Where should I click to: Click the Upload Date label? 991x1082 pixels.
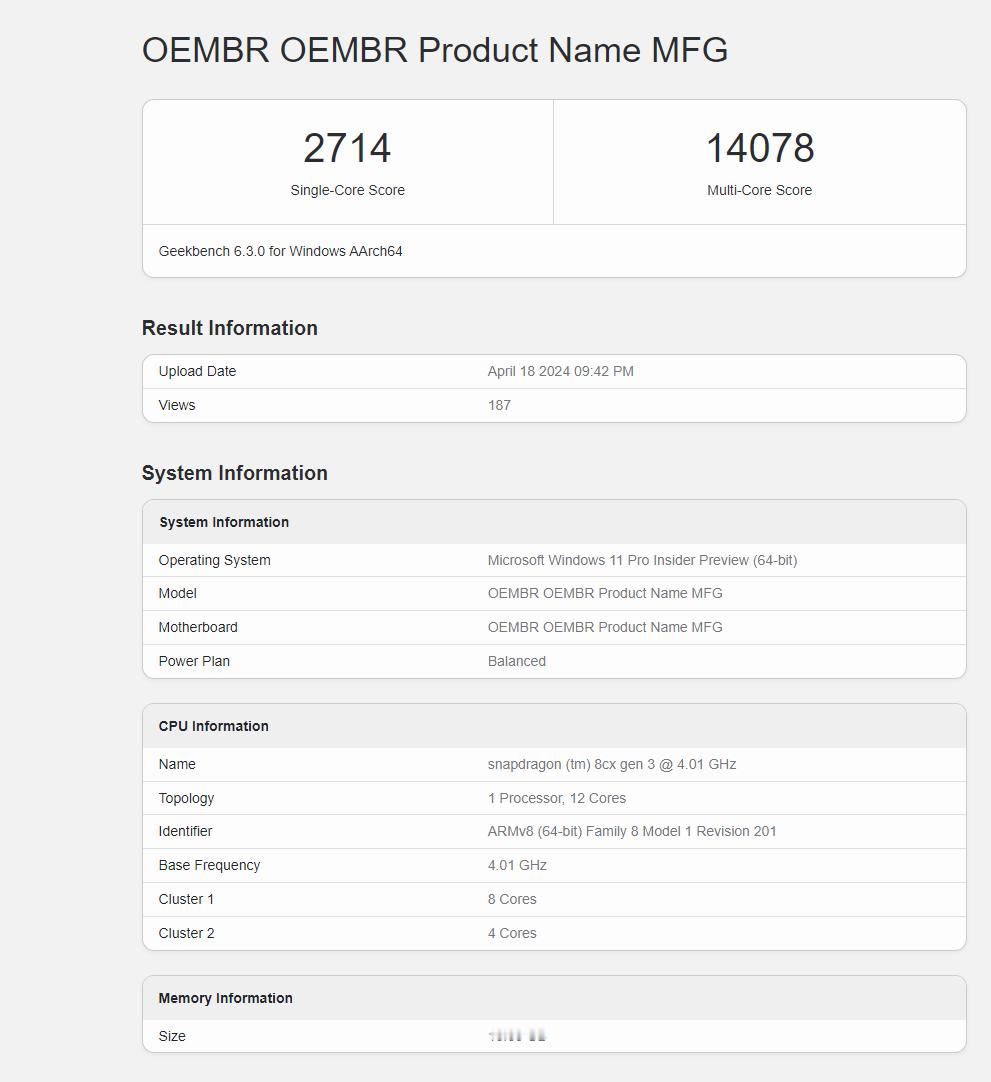(x=197, y=371)
